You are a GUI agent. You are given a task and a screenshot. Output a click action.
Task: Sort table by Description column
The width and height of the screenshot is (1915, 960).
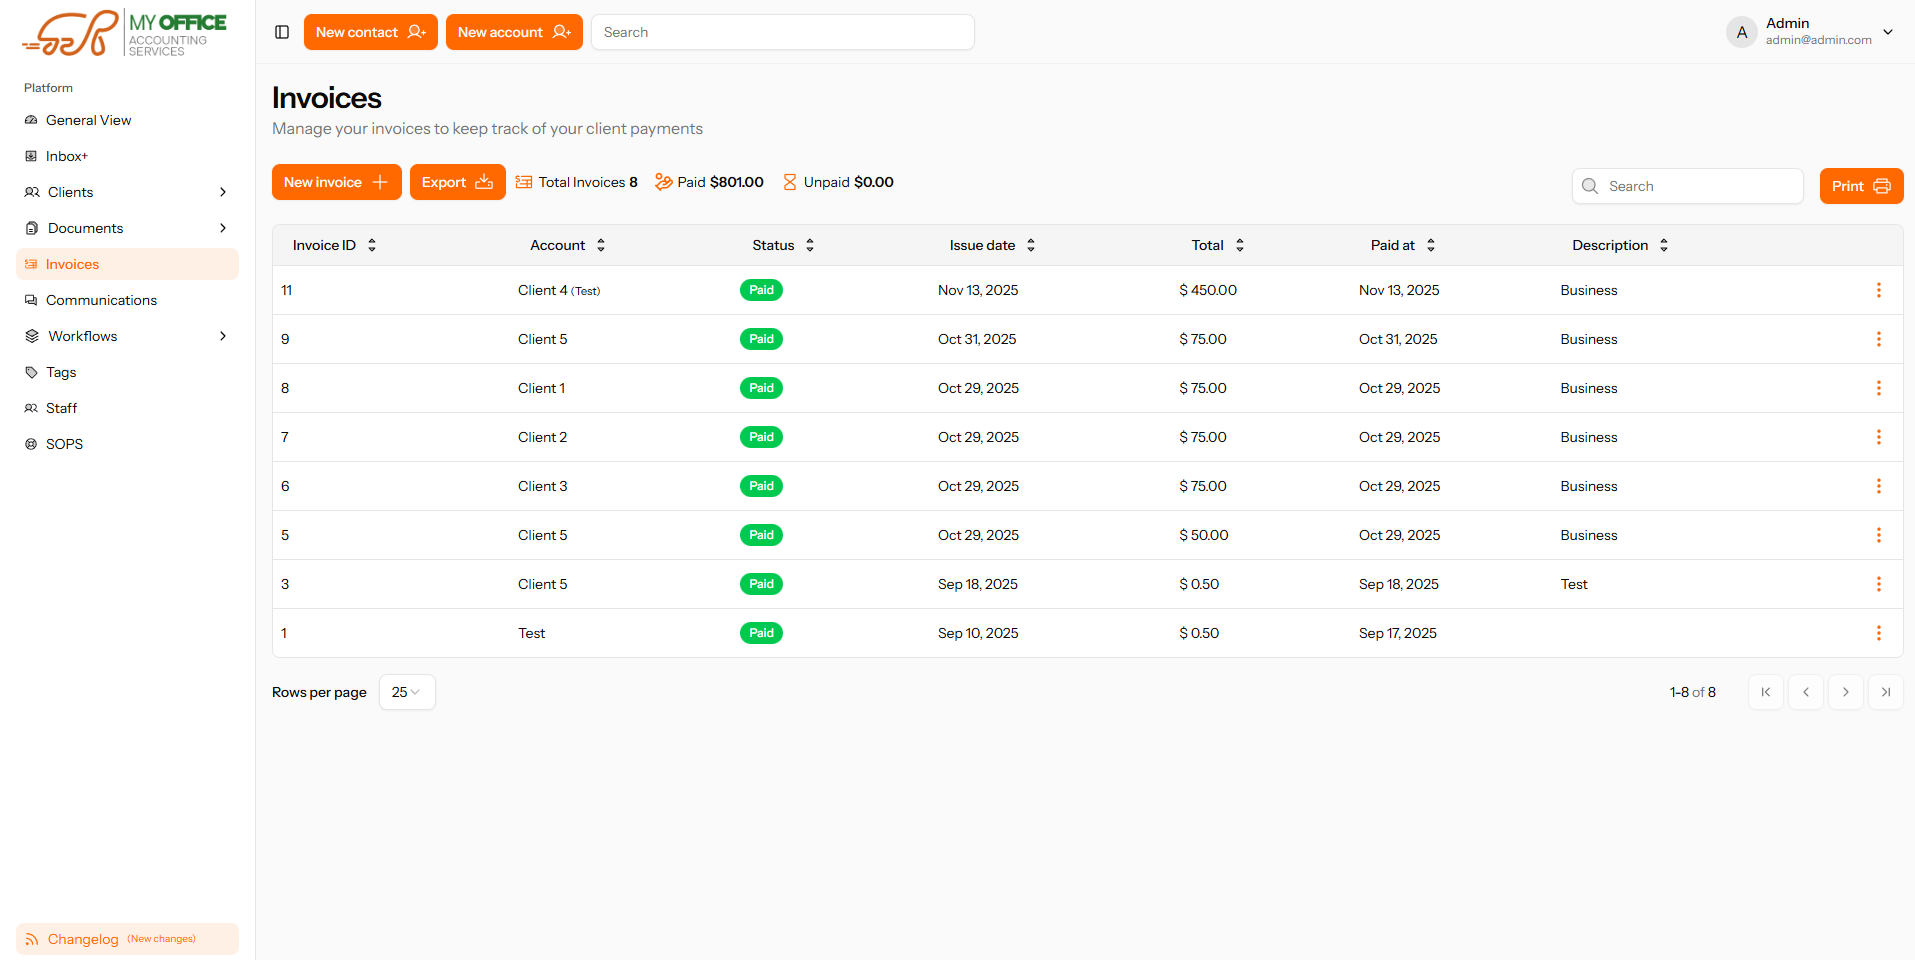(1620, 245)
